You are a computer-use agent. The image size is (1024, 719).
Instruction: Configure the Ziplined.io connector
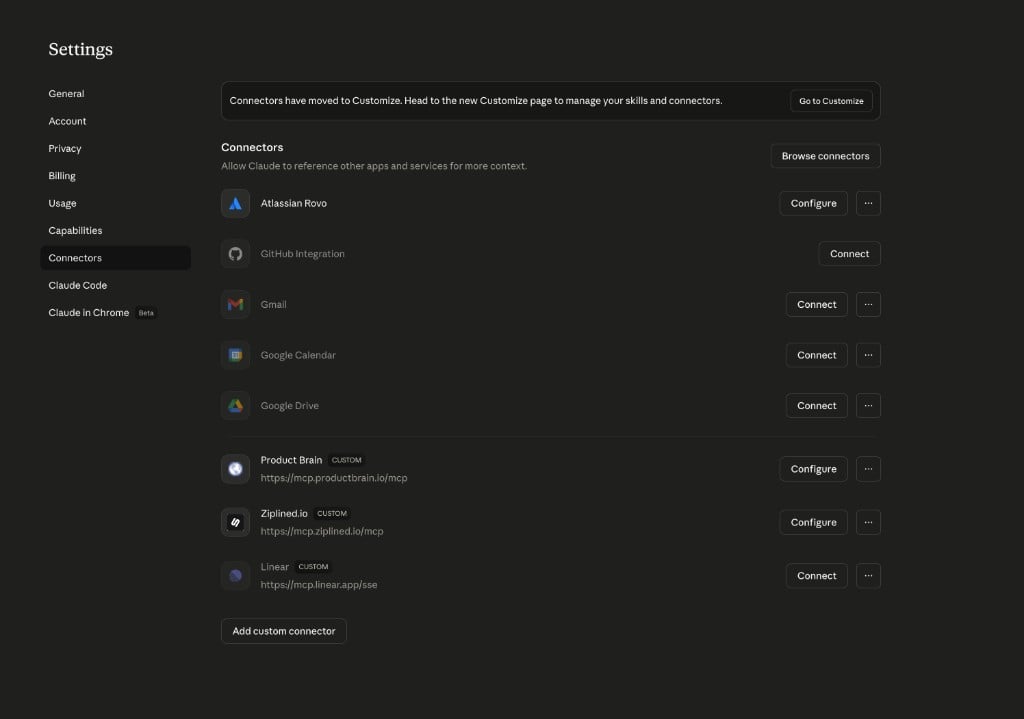pos(813,522)
